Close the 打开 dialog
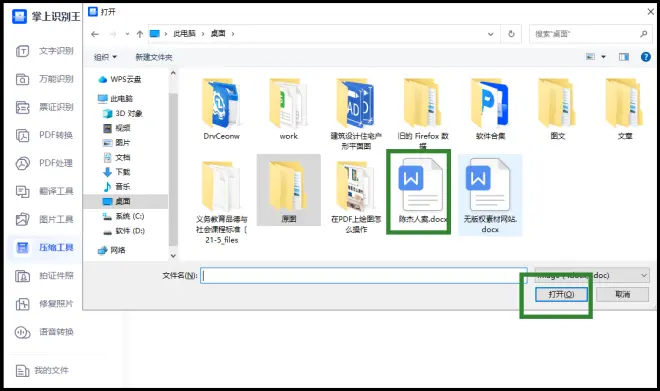660x391 pixels. pyautogui.click(x=650, y=12)
